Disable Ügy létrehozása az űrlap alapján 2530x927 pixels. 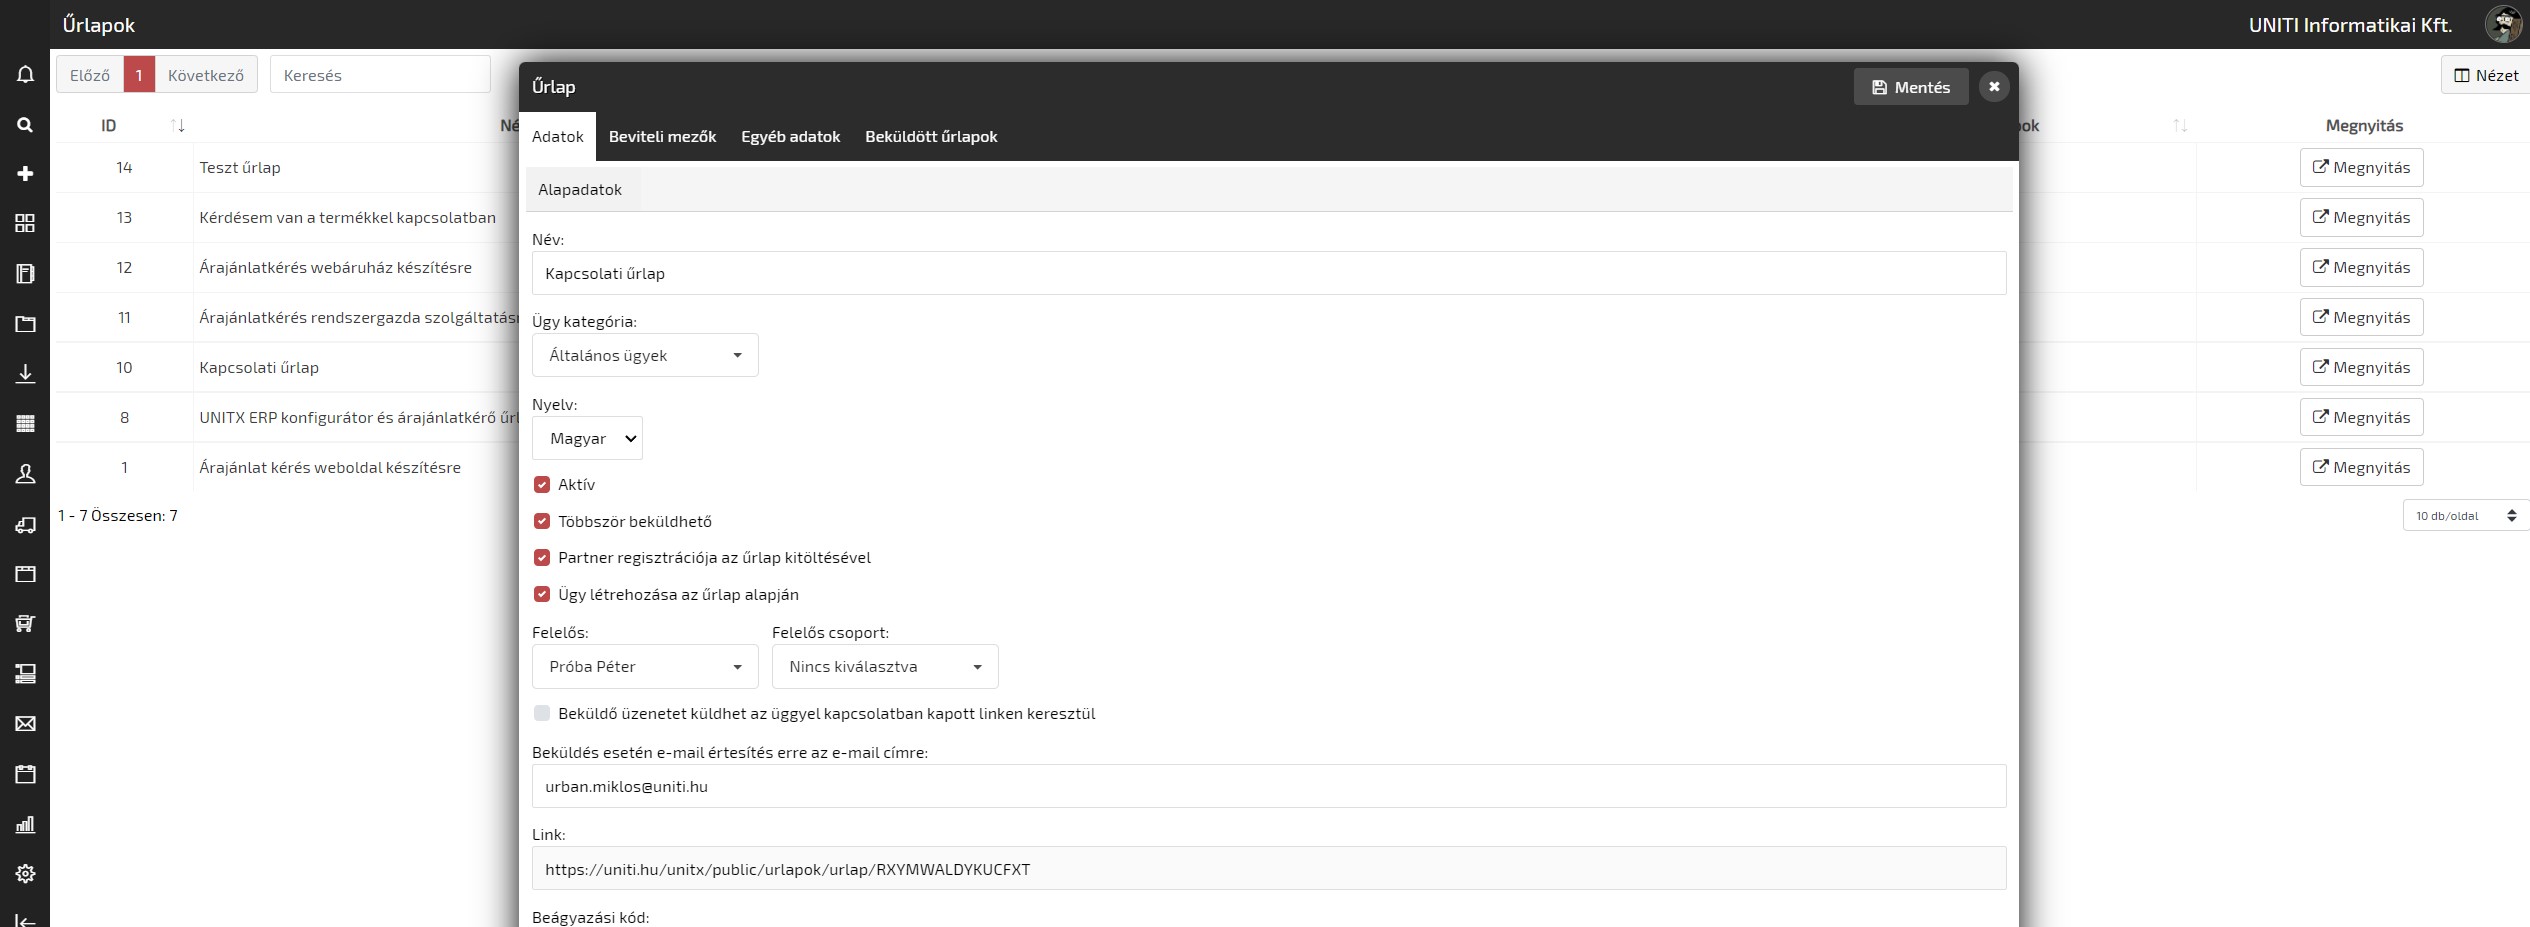(x=542, y=595)
